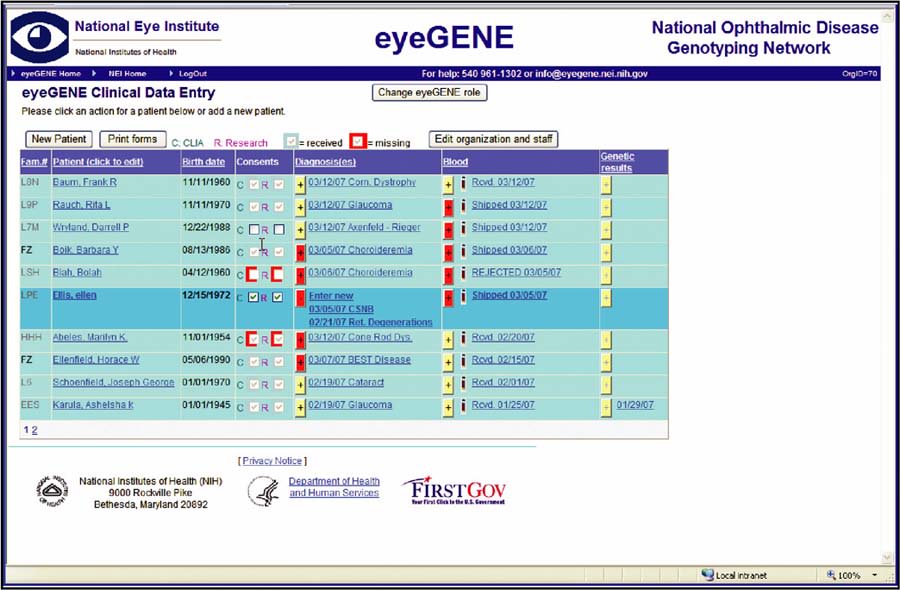900x590 pixels.
Task: Click red diagnosis plus for Blah, Bolah
Action: [x=300, y=275]
